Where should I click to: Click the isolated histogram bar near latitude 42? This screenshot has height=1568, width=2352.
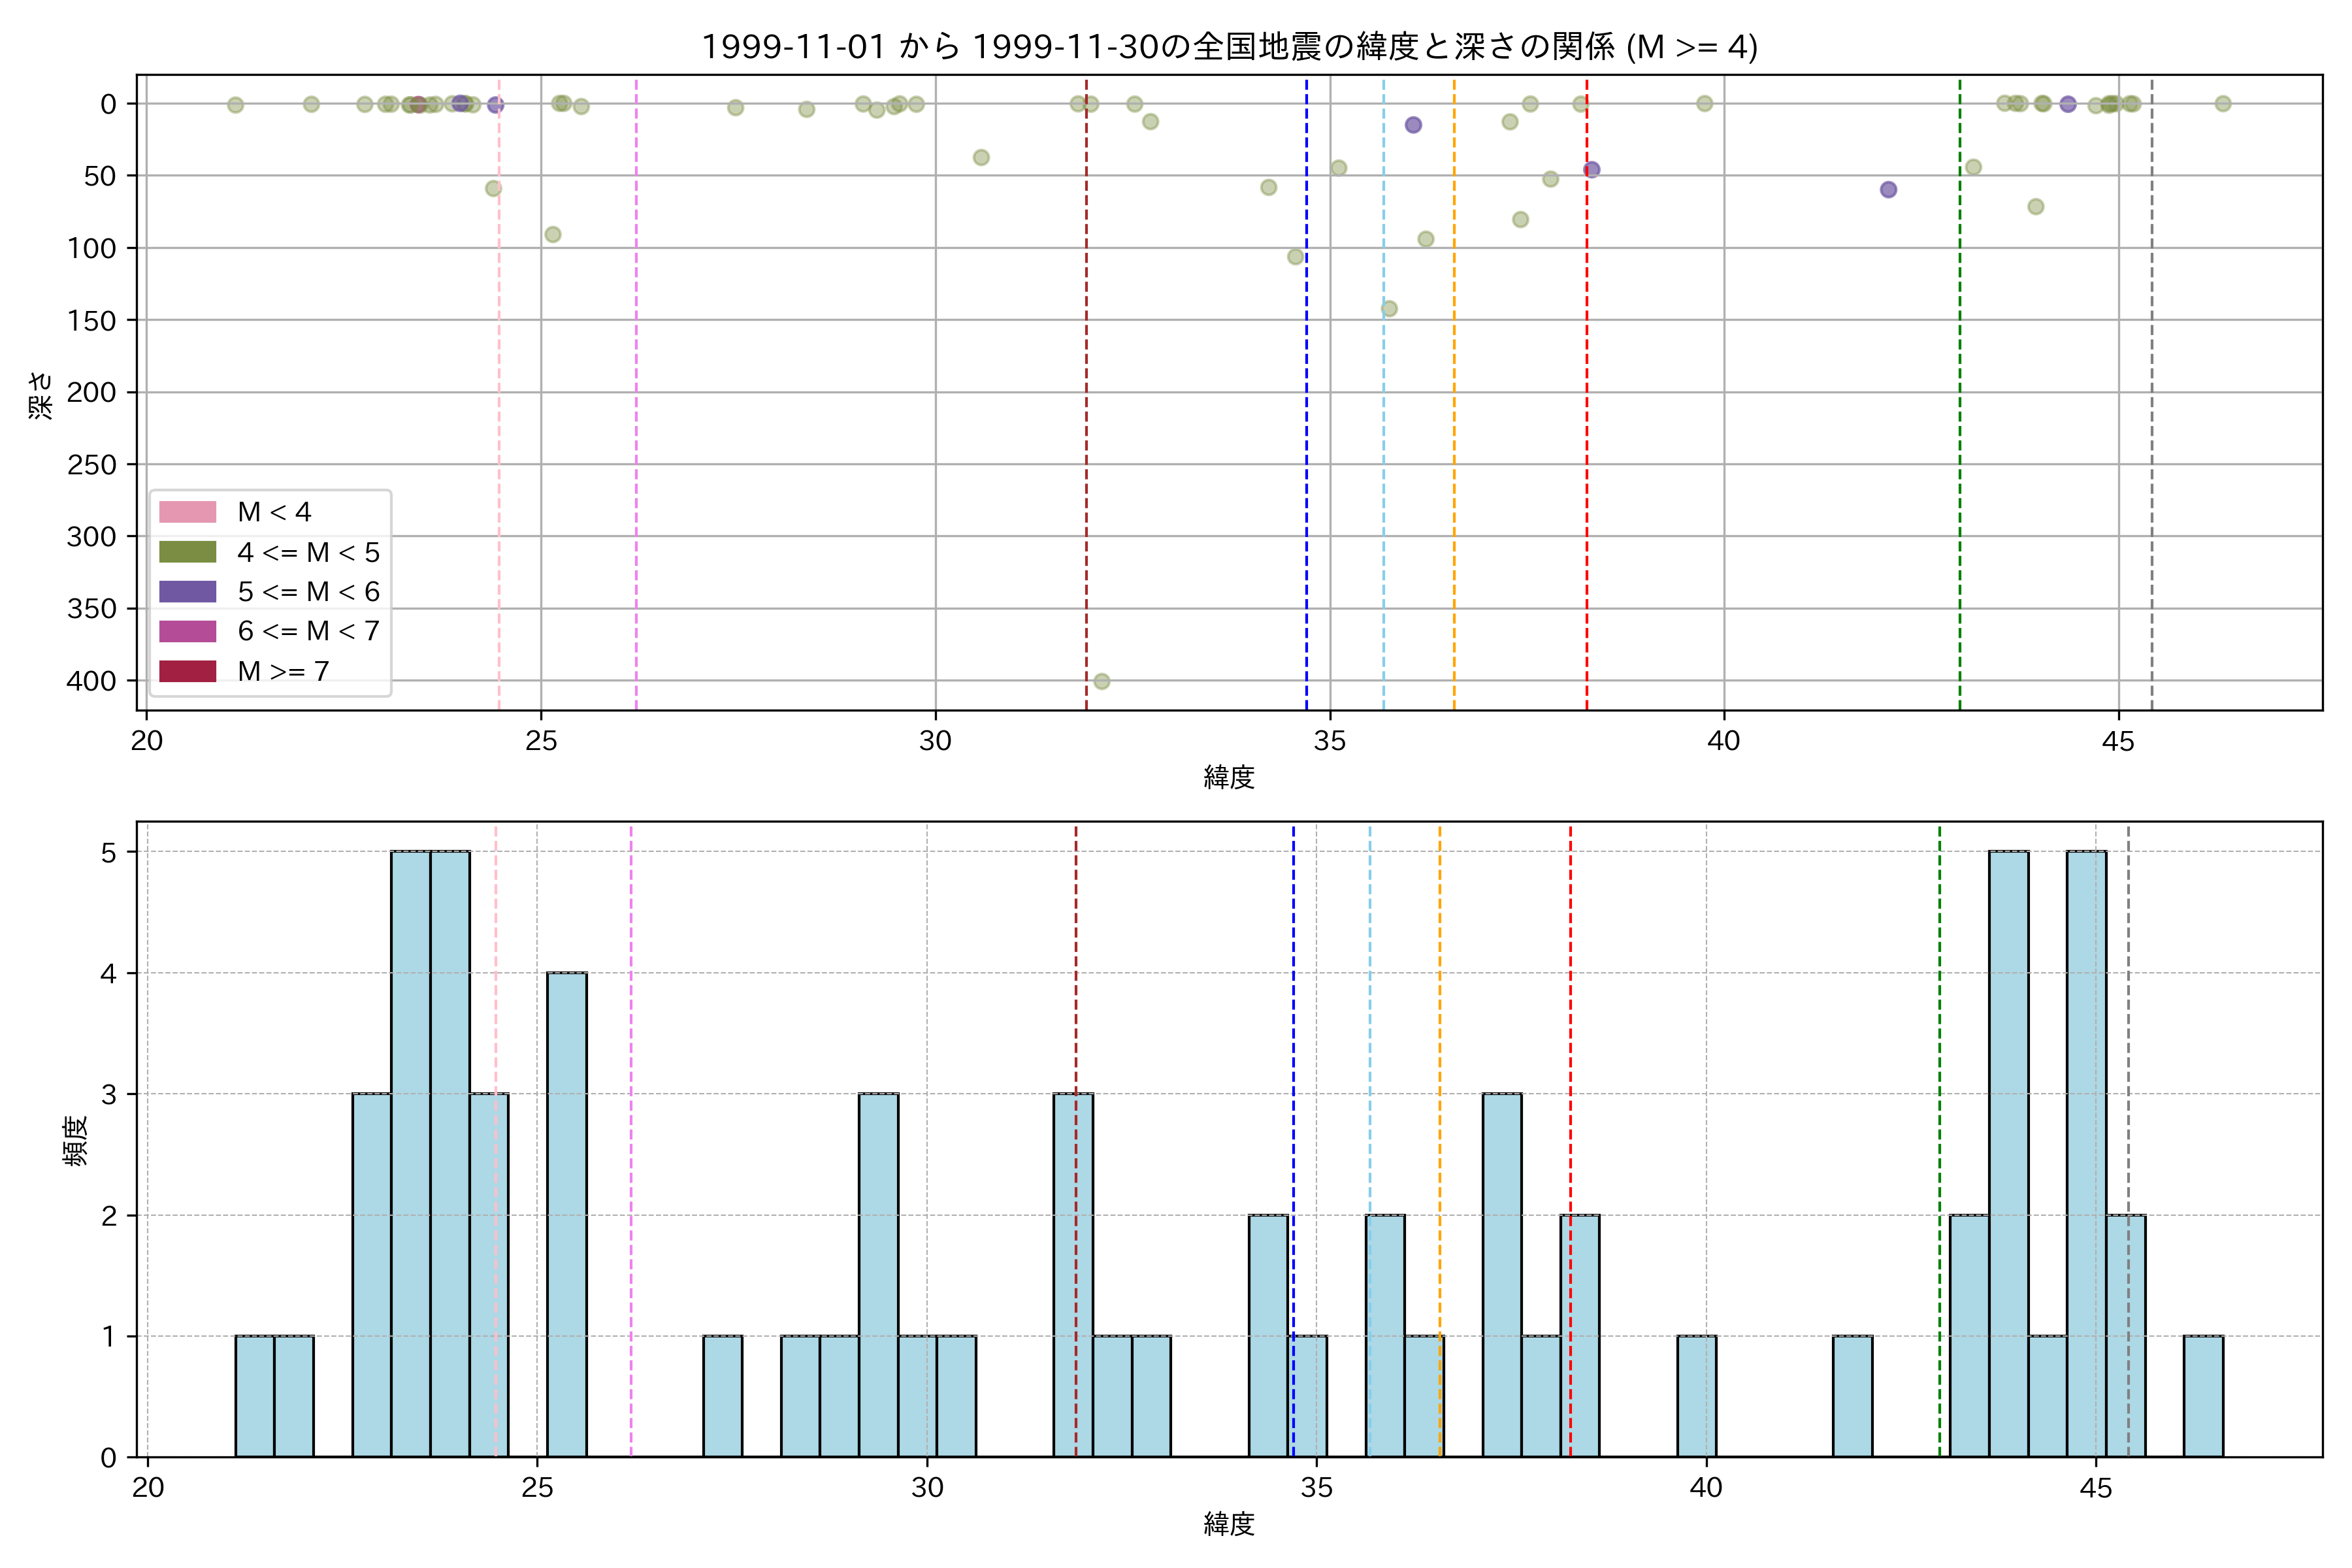coord(1852,1396)
